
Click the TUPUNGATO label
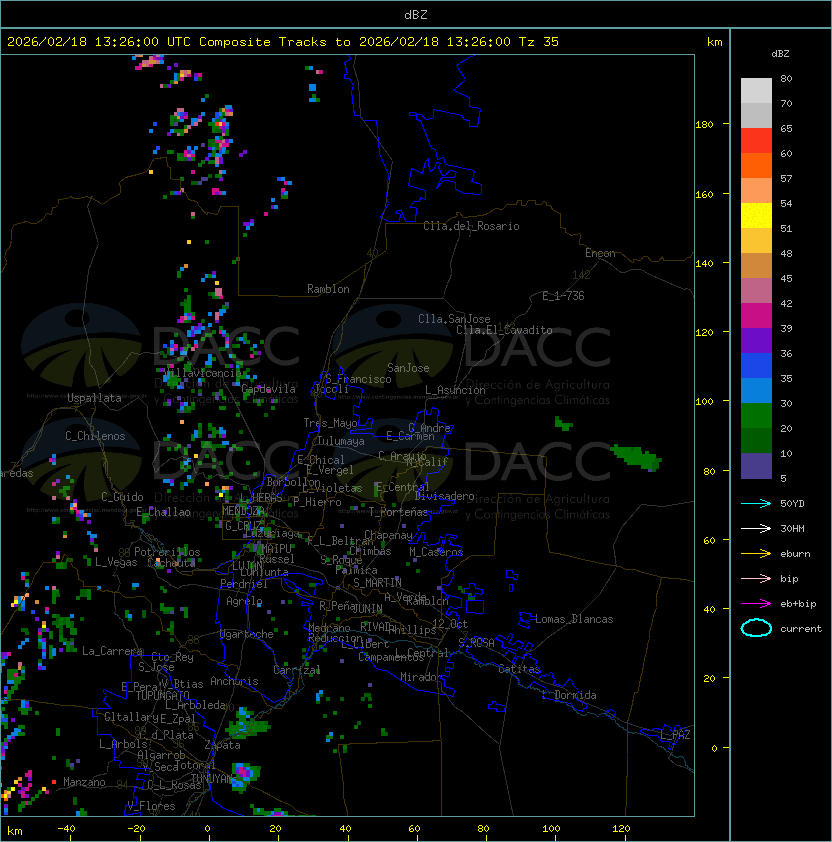coord(162,696)
